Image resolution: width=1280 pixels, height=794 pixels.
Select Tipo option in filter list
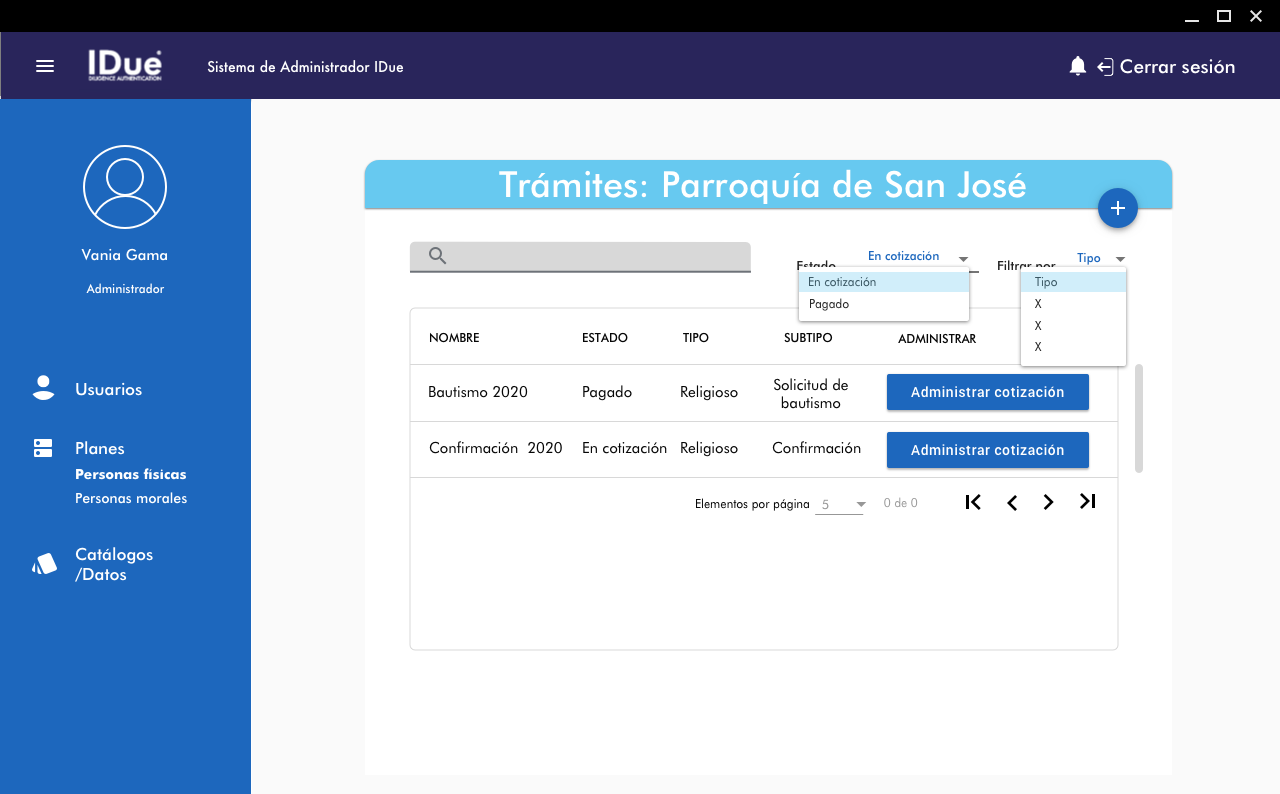click(x=1046, y=282)
